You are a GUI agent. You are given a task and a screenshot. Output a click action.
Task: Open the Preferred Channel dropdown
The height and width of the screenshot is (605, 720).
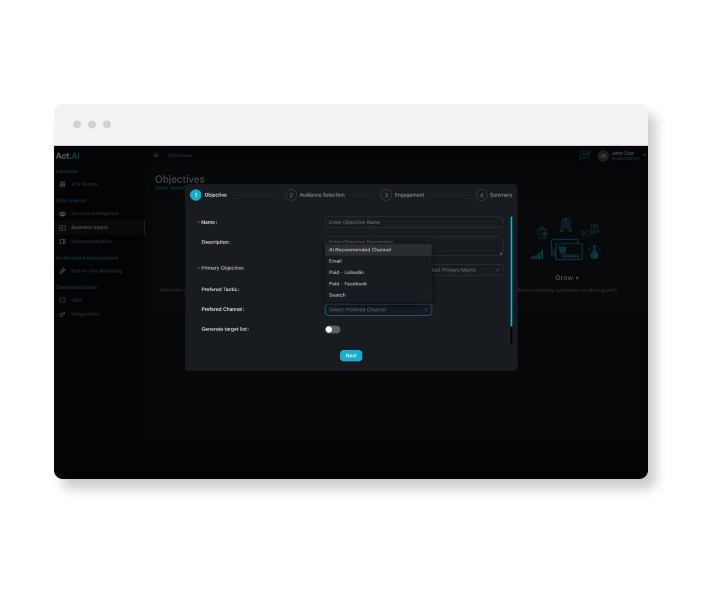tap(378, 310)
